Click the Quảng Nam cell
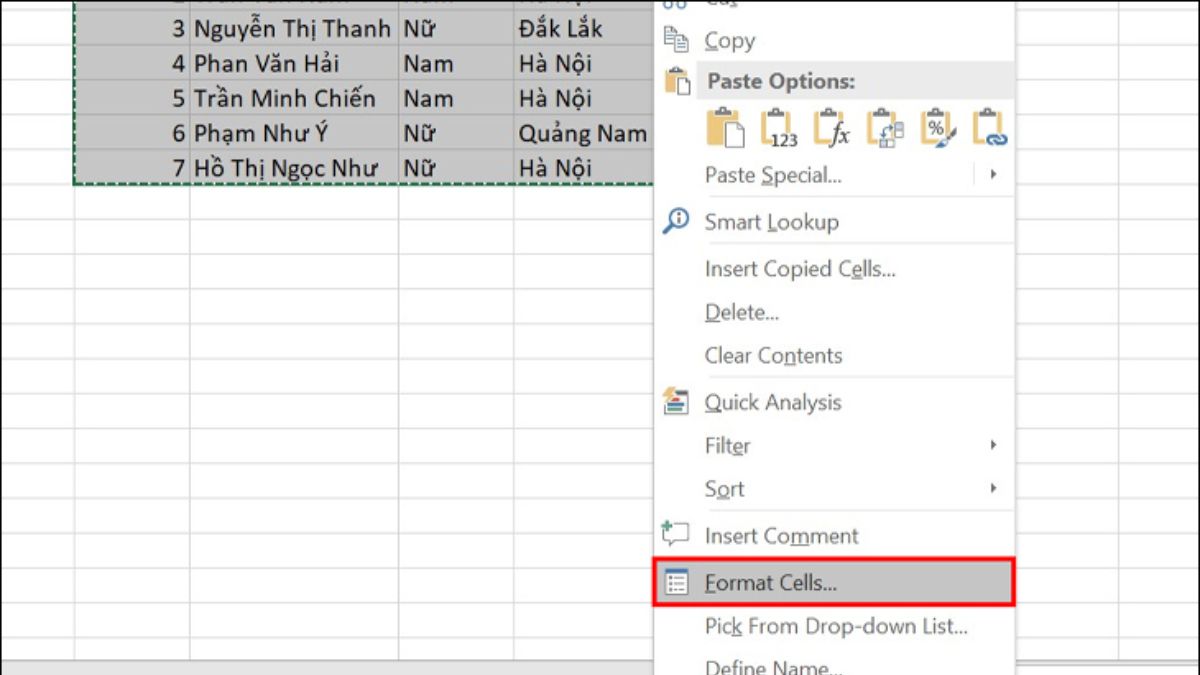Image resolution: width=1200 pixels, height=675 pixels. [x=582, y=133]
